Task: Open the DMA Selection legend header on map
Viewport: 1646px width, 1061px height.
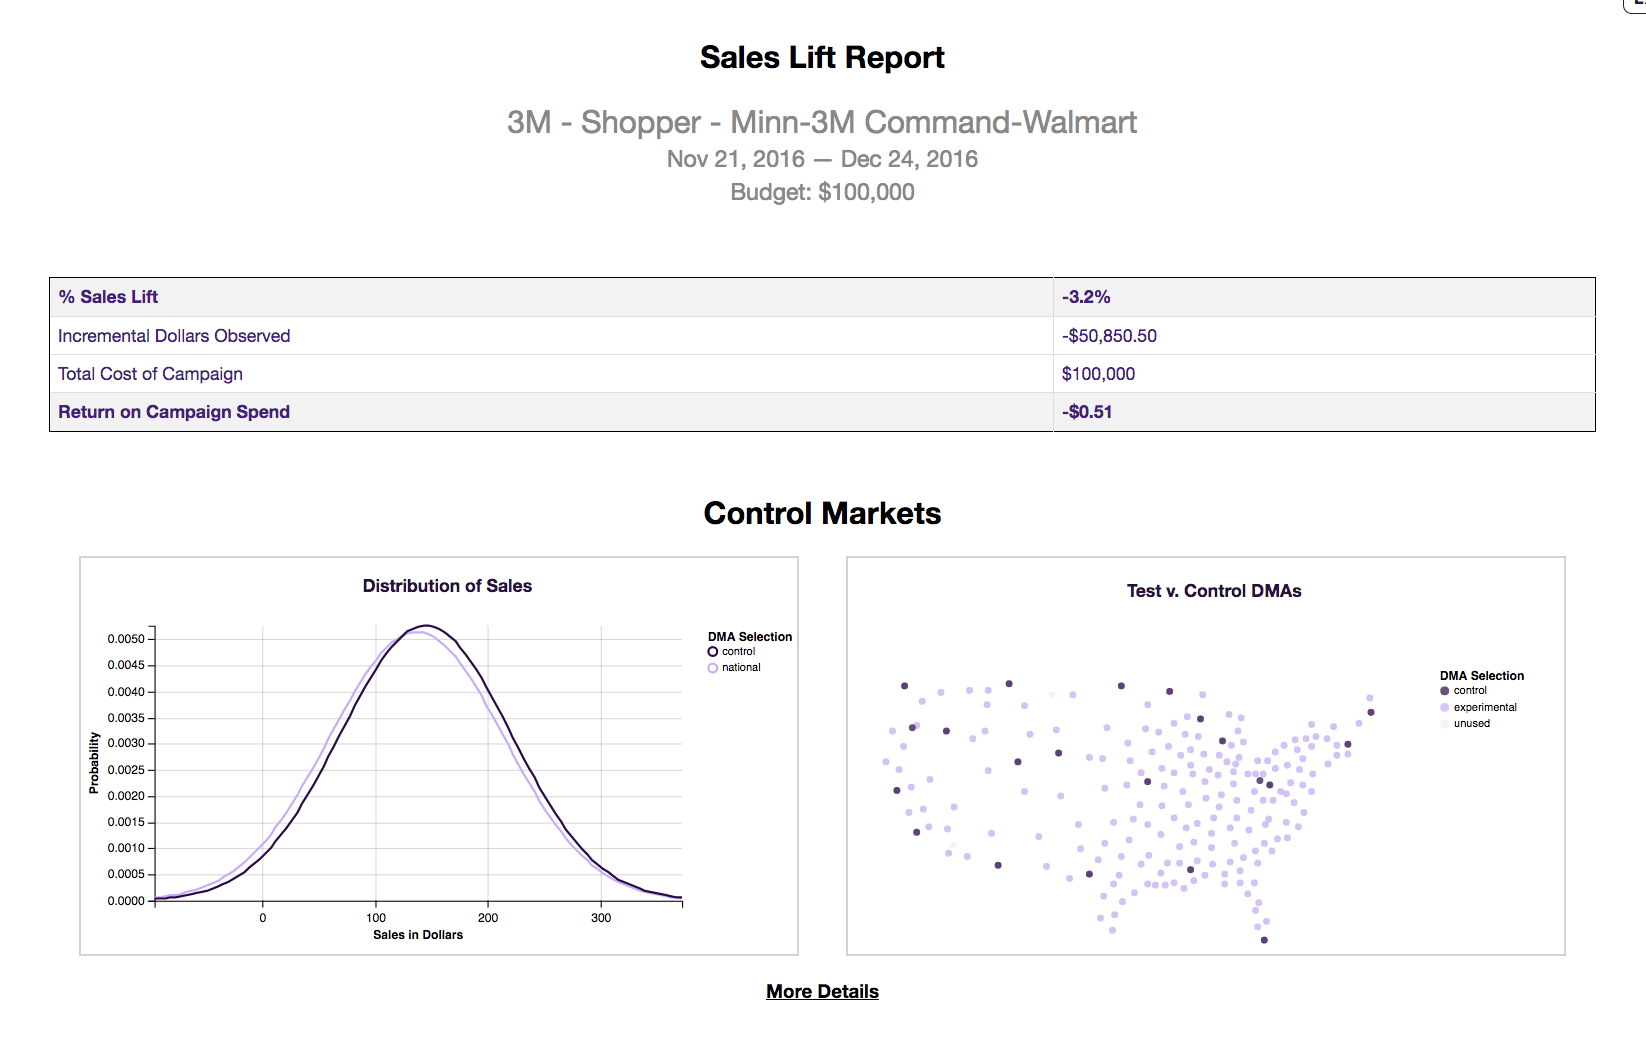Action: (1483, 675)
